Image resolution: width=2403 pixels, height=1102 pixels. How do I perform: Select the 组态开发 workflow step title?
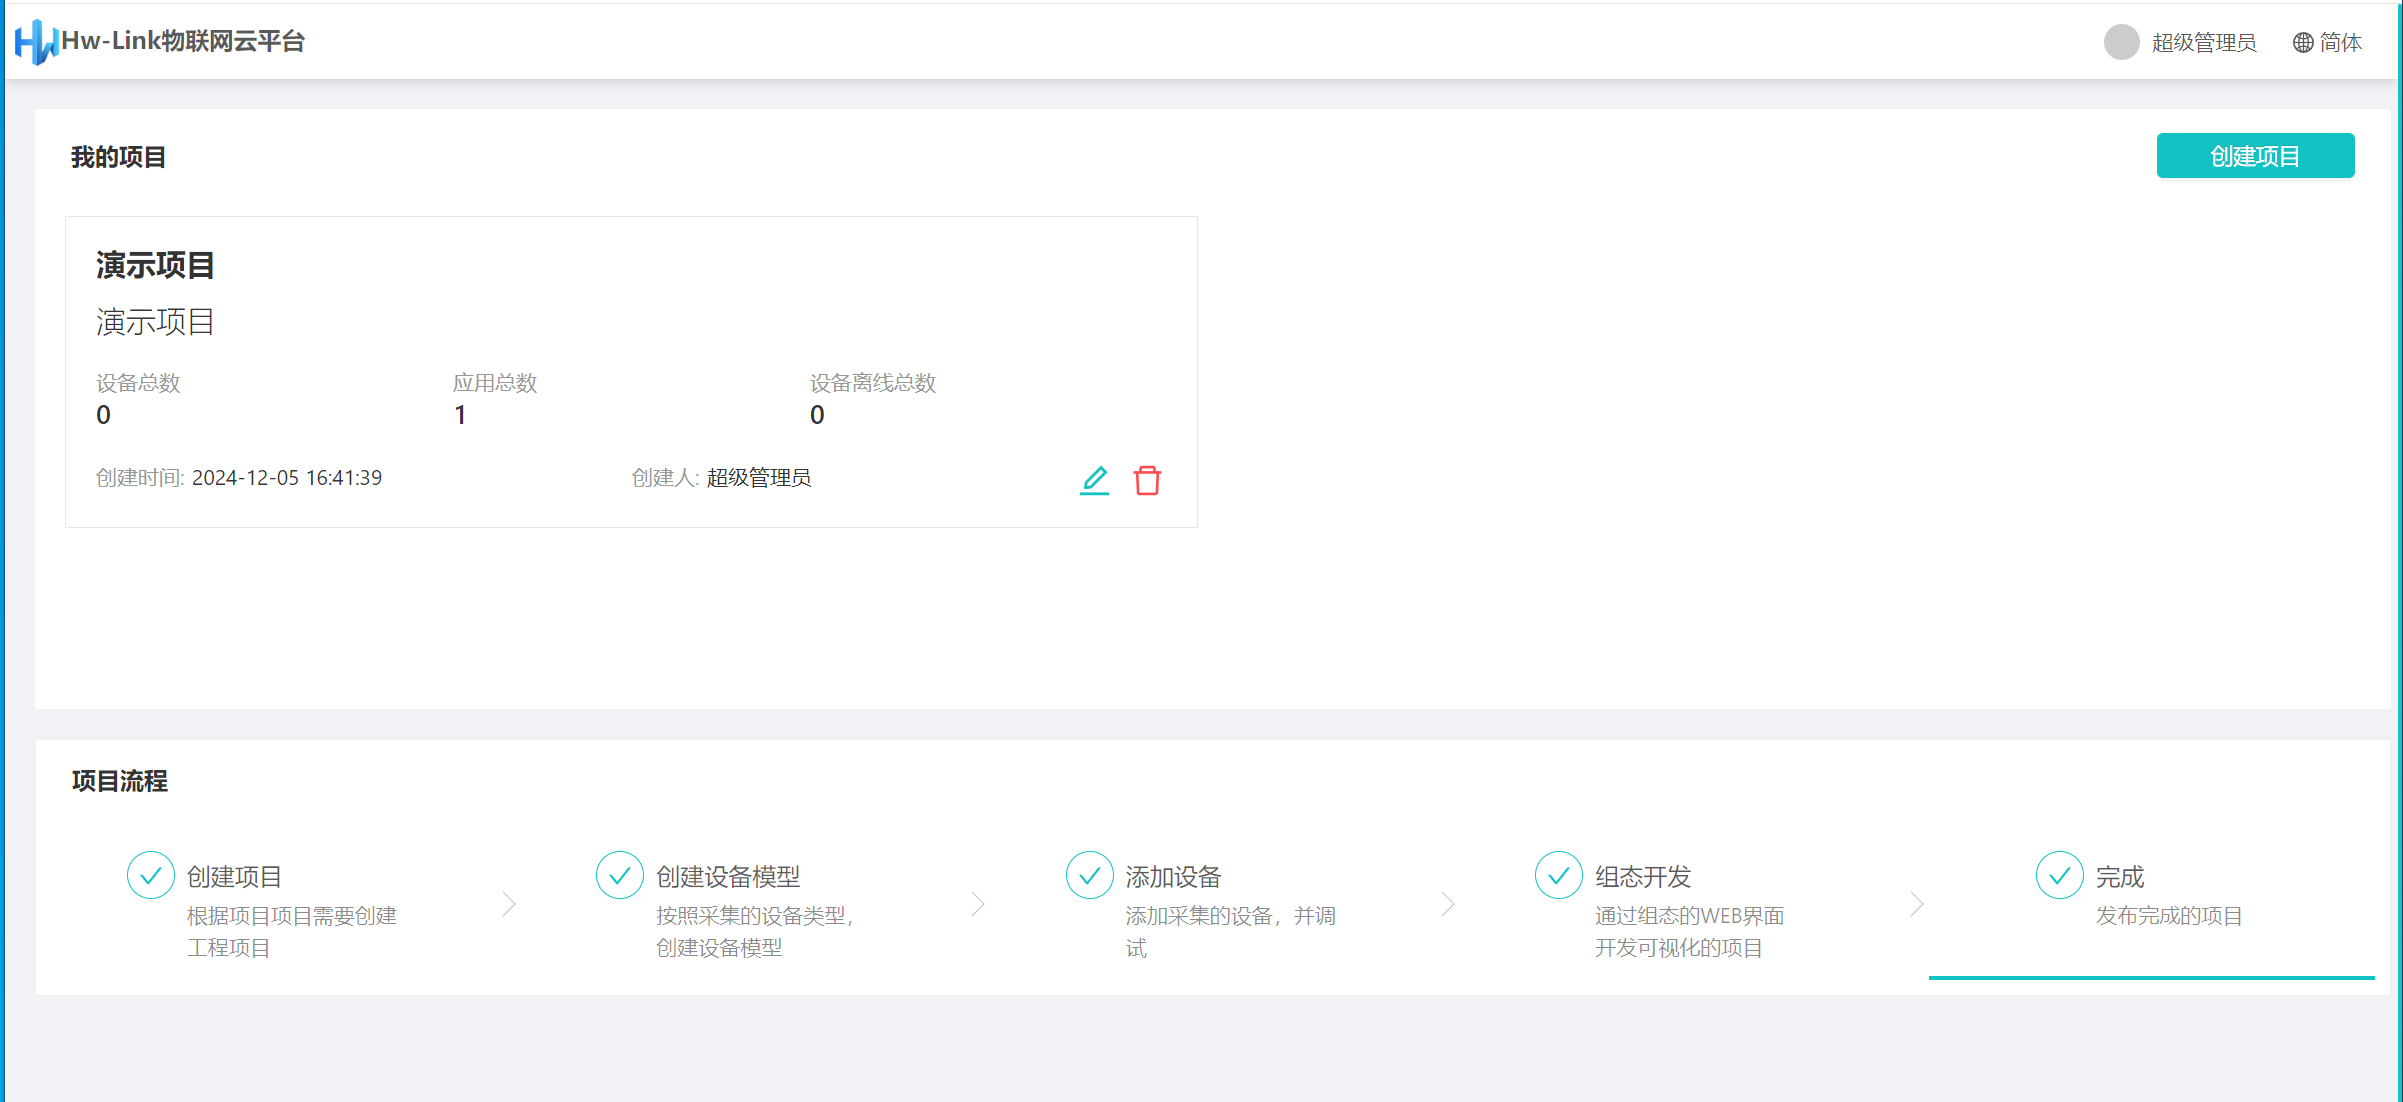tap(1643, 877)
